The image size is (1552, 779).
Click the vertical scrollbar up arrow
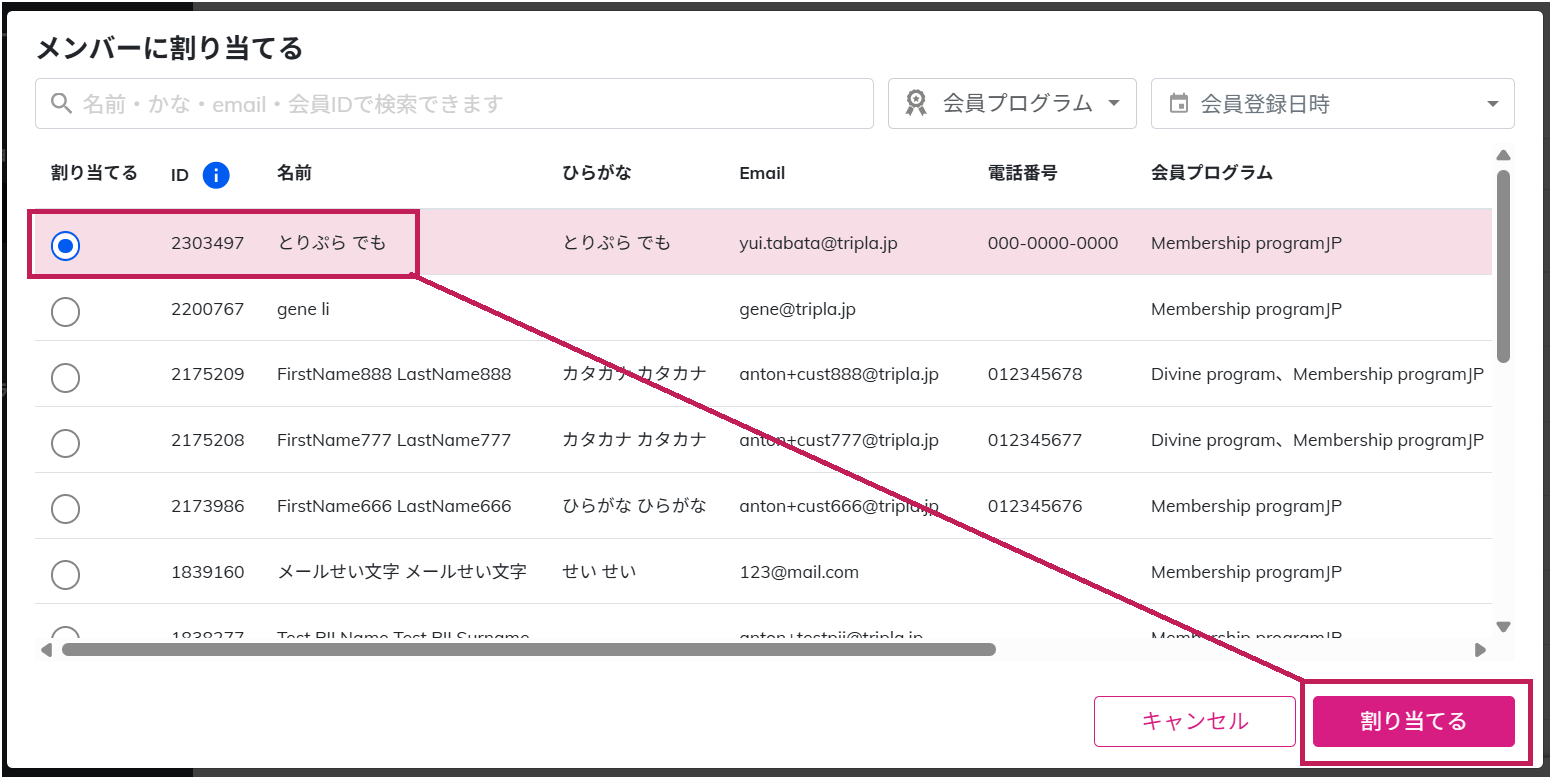[x=1502, y=155]
